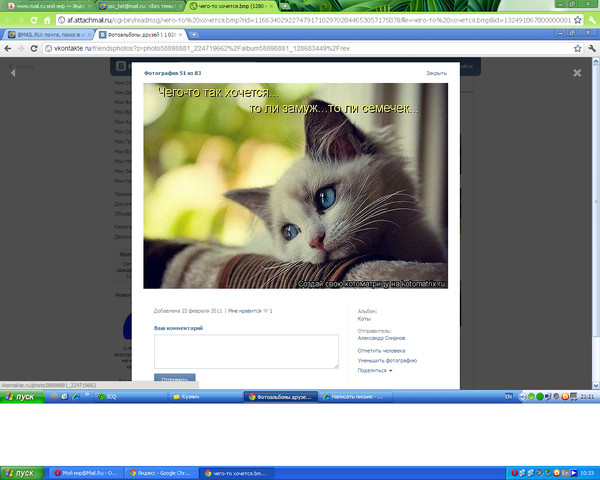This screenshot has width=600, height=480.
Task: Select the Фотоальбомы друзей tab
Action: [140, 35]
